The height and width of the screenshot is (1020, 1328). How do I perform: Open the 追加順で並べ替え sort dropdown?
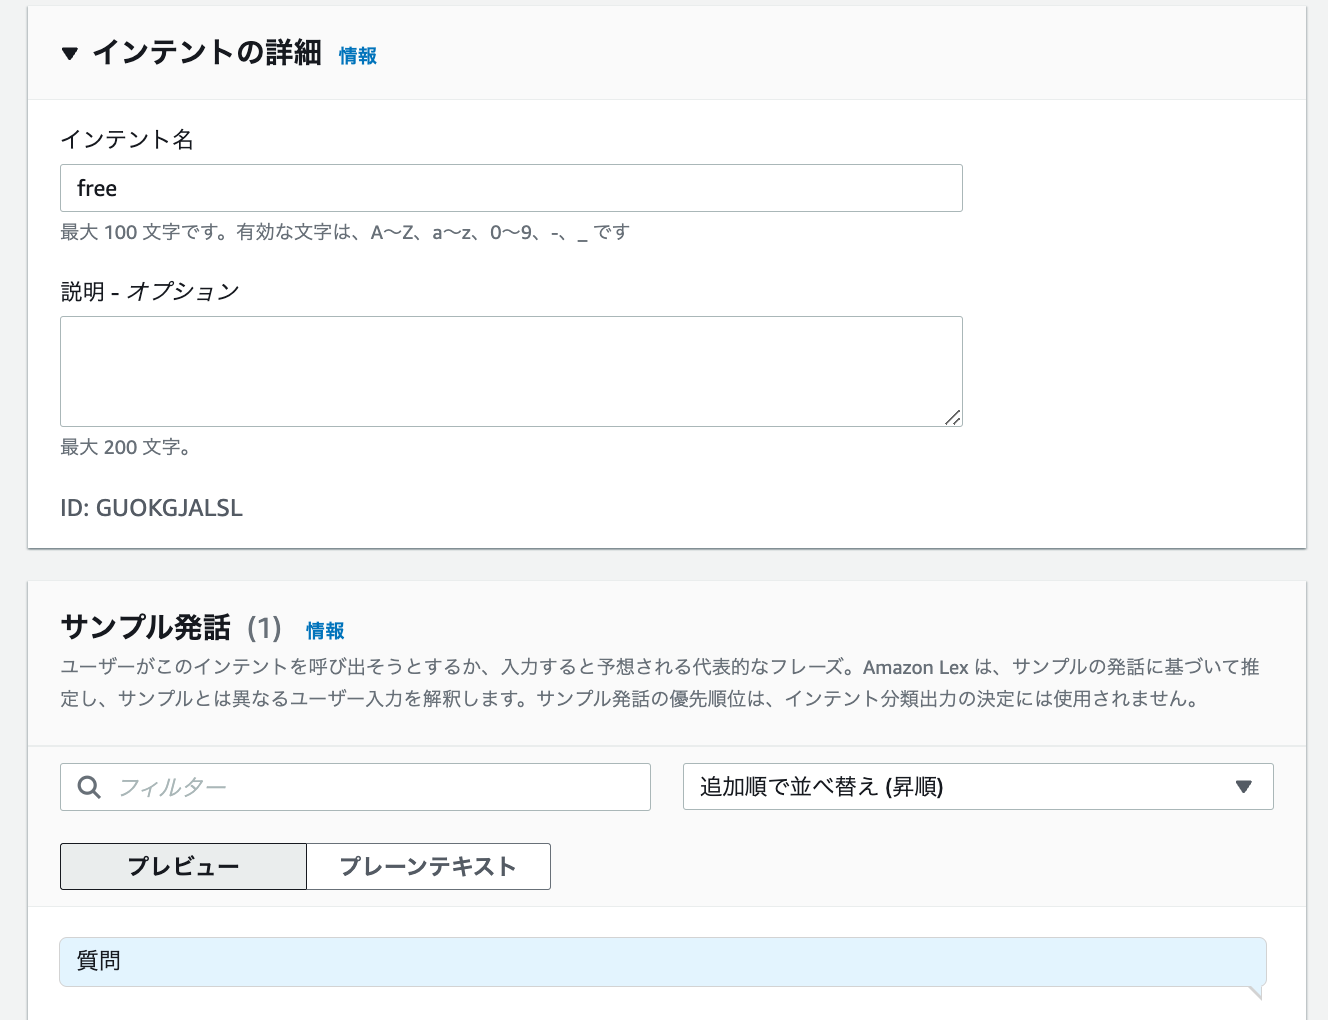978,787
